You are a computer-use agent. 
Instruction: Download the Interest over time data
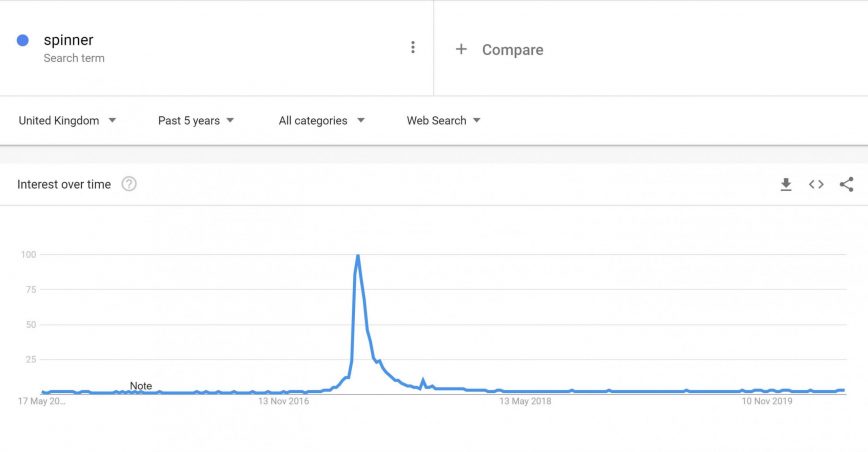(x=786, y=184)
